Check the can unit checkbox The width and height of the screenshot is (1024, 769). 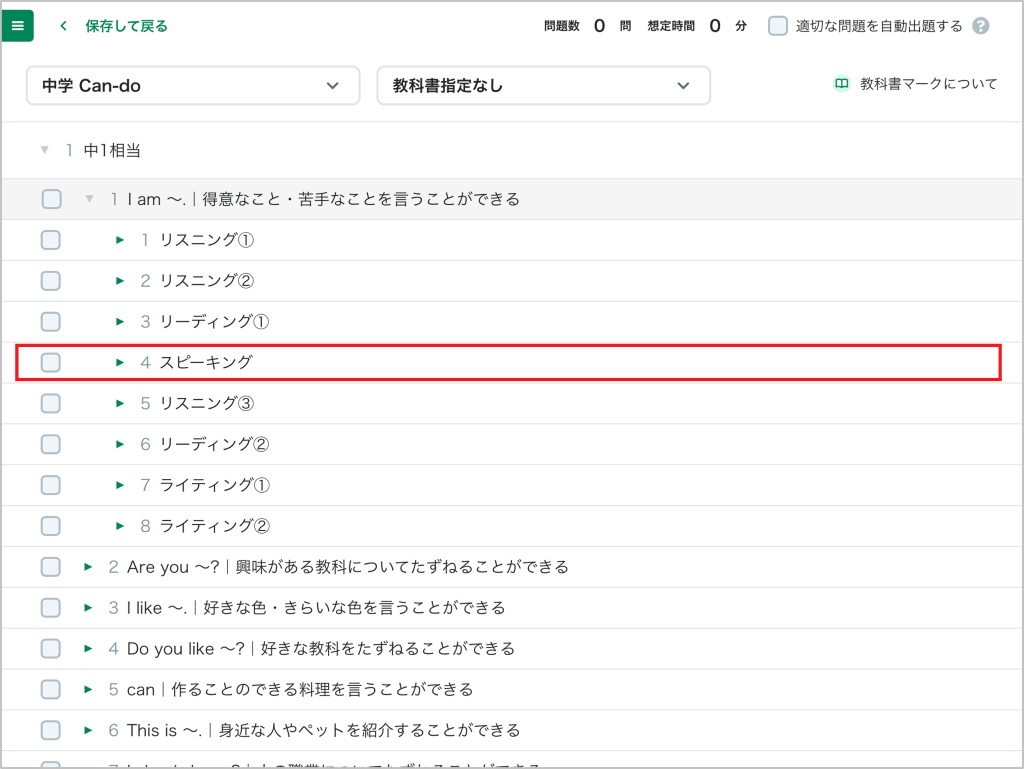51,689
